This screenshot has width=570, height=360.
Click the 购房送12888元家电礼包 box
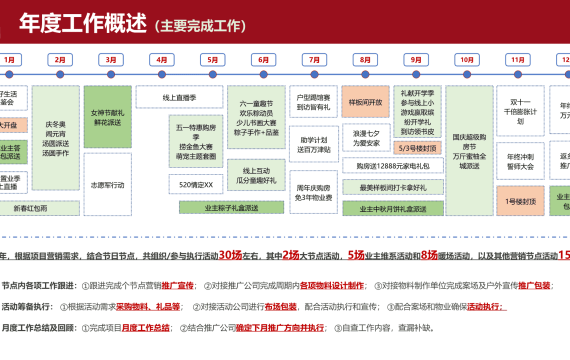click(393, 165)
